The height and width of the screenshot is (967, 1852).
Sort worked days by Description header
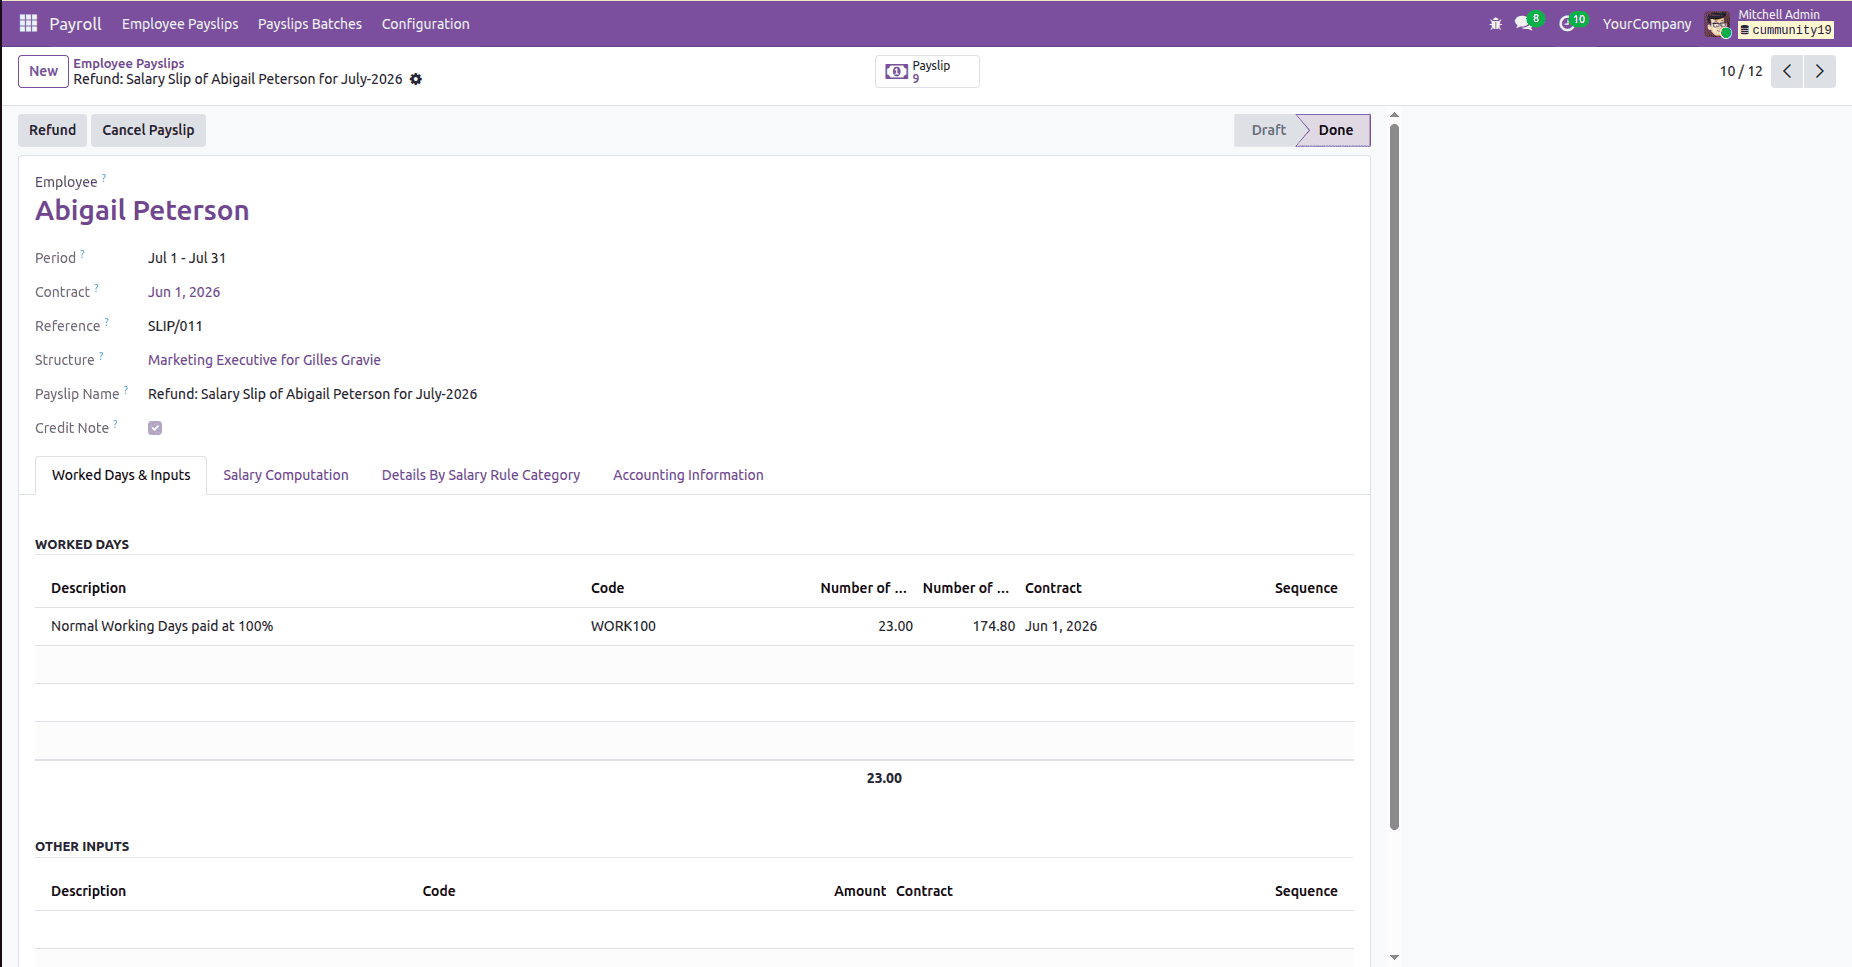pos(88,588)
